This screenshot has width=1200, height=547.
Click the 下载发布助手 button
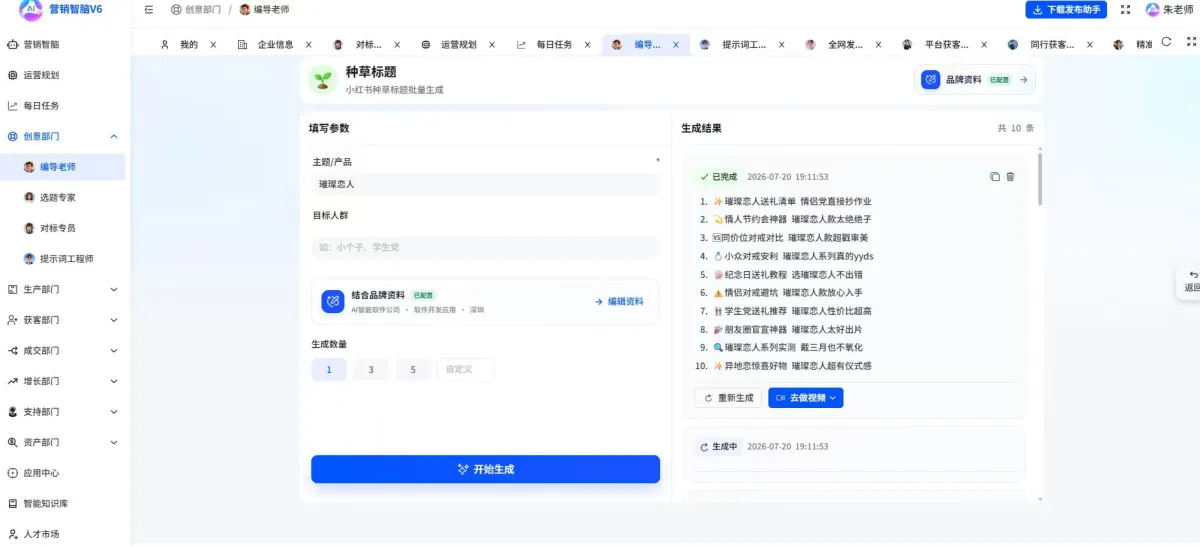point(1066,9)
